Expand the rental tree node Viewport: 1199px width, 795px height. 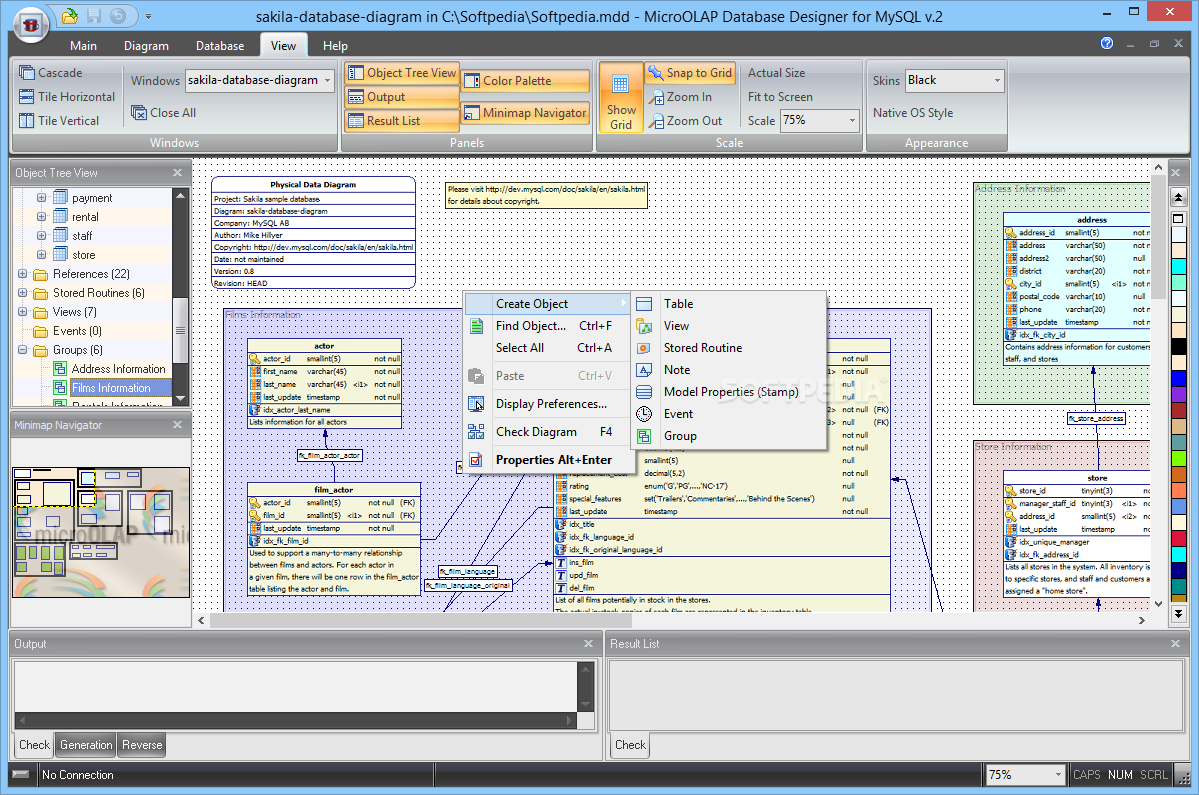(x=41, y=217)
